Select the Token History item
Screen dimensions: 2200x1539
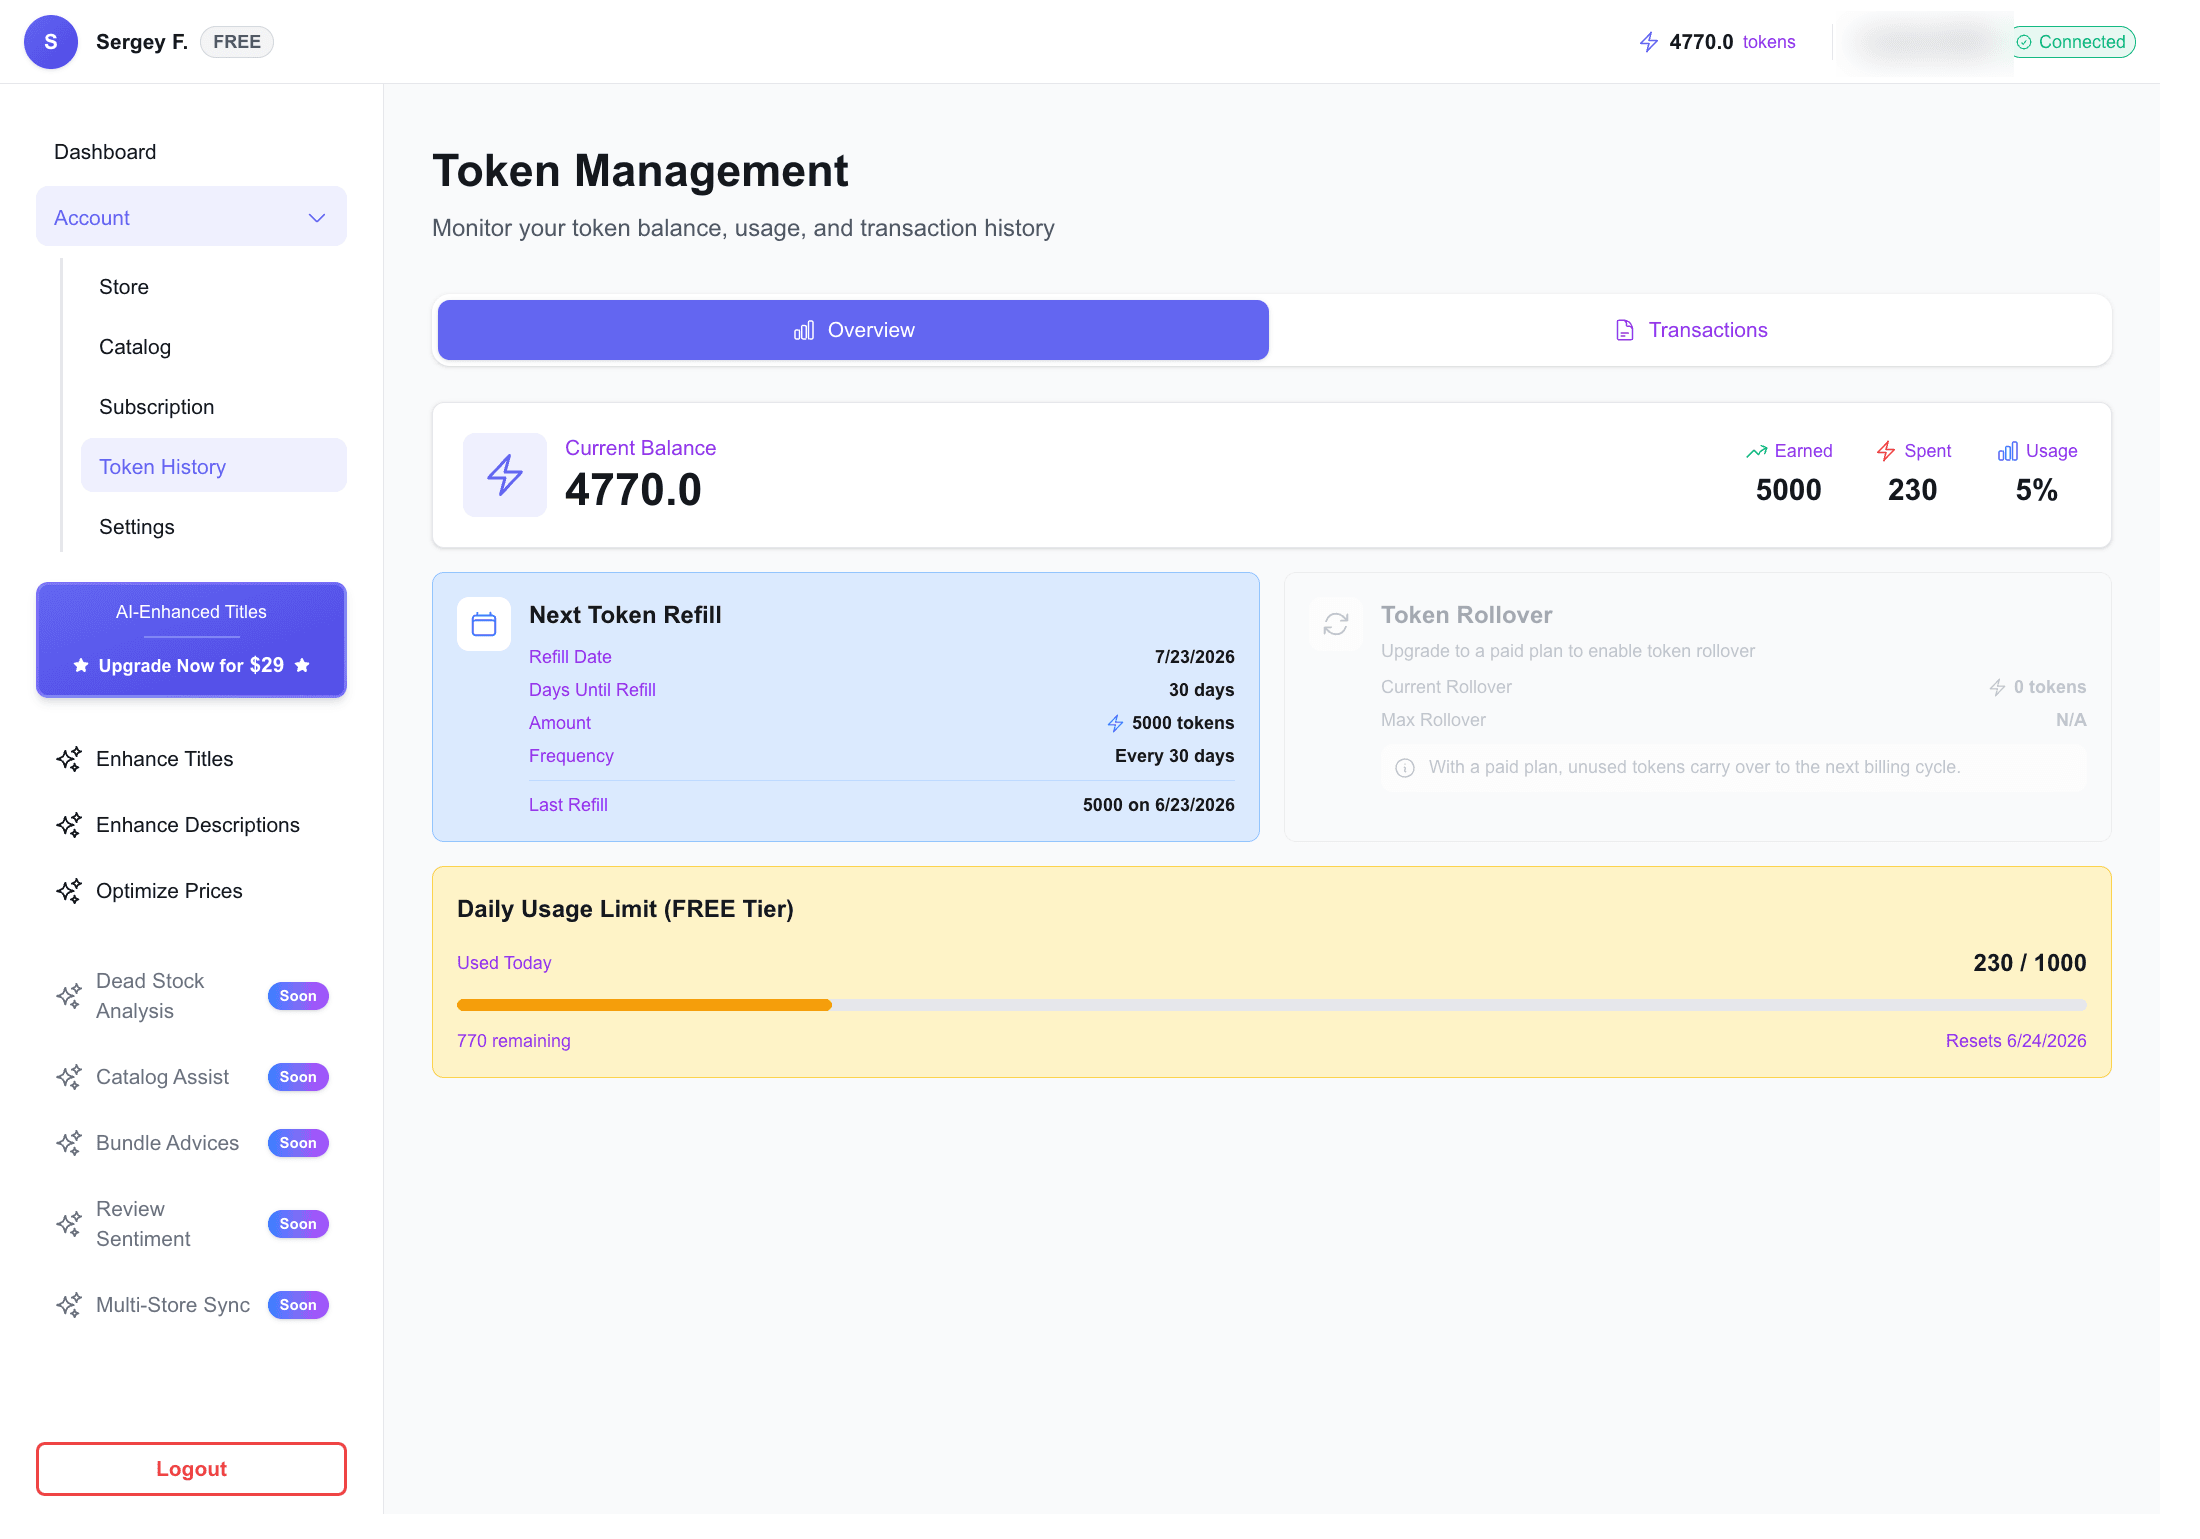click(x=214, y=465)
